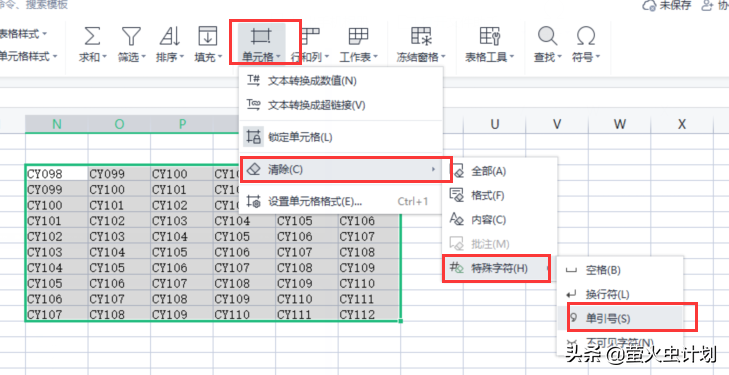Click the T# icon beside 文本转换成数值
This screenshot has height=375, width=729.
point(253,80)
